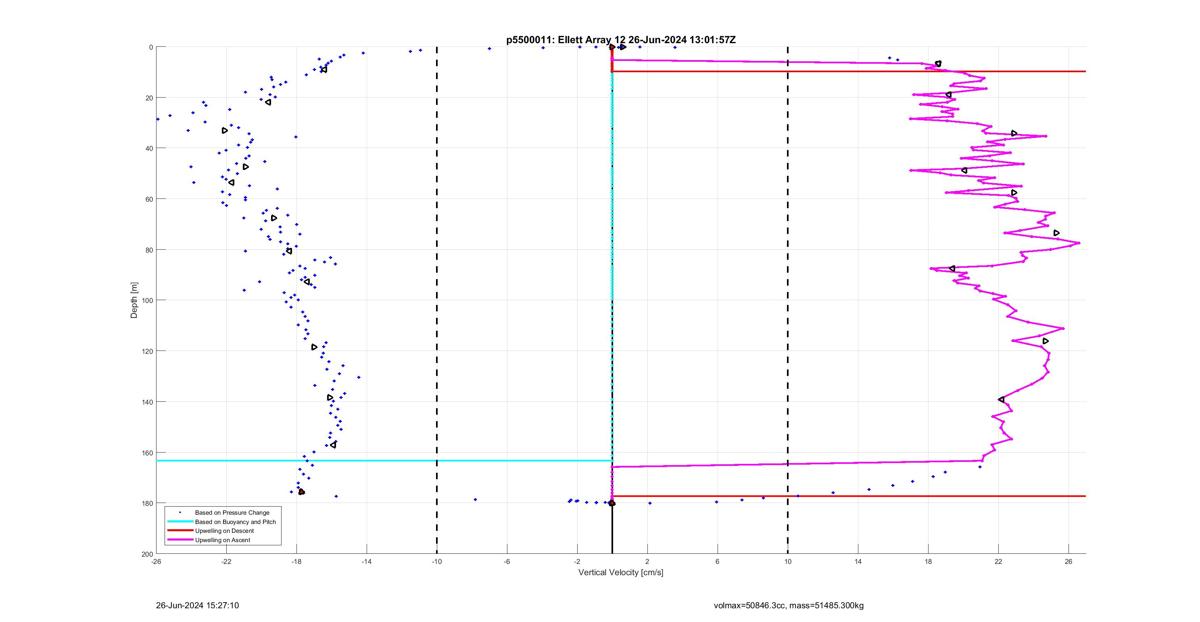Click the dashed vertical line at 10 cm/s
Screen dimensions: 1200x622
pos(788,300)
